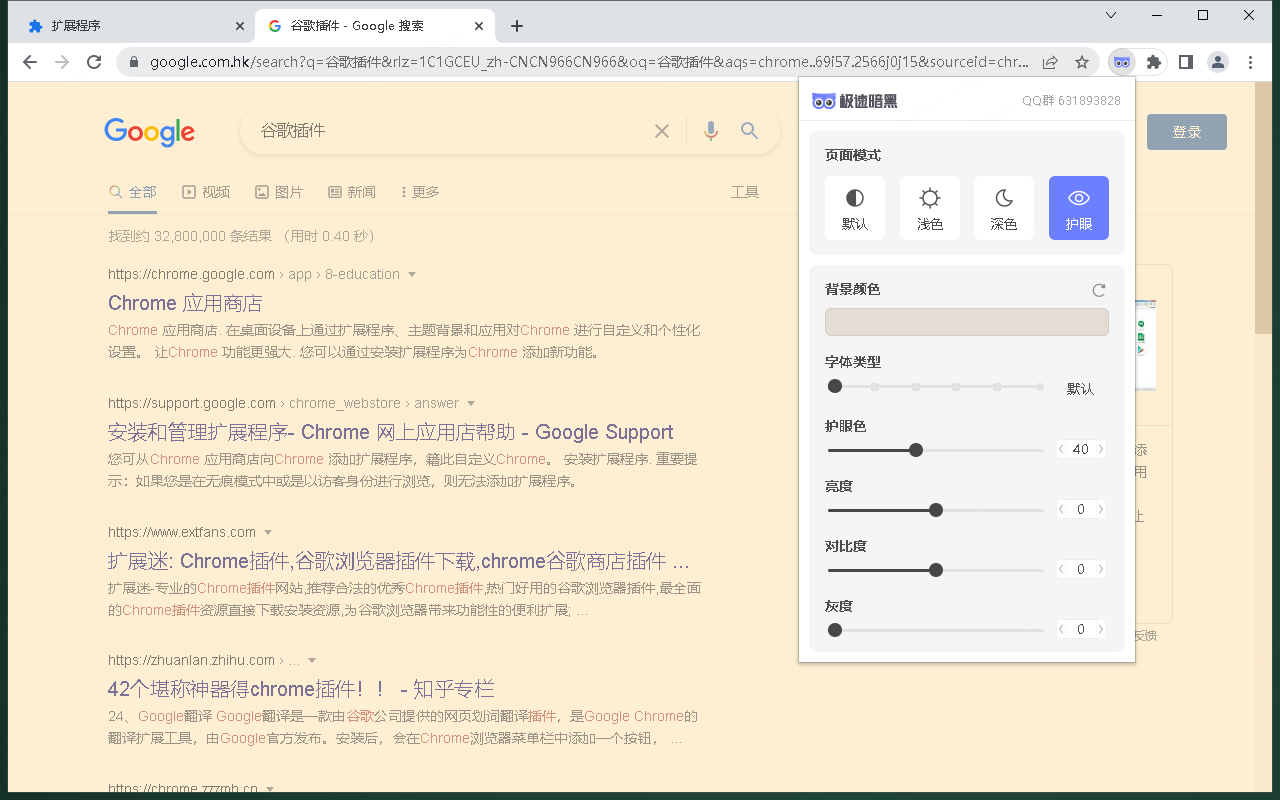The height and width of the screenshot is (800, 1280).
Task: Click the 护眼色 slider handle
Action: tap(916, 450)
